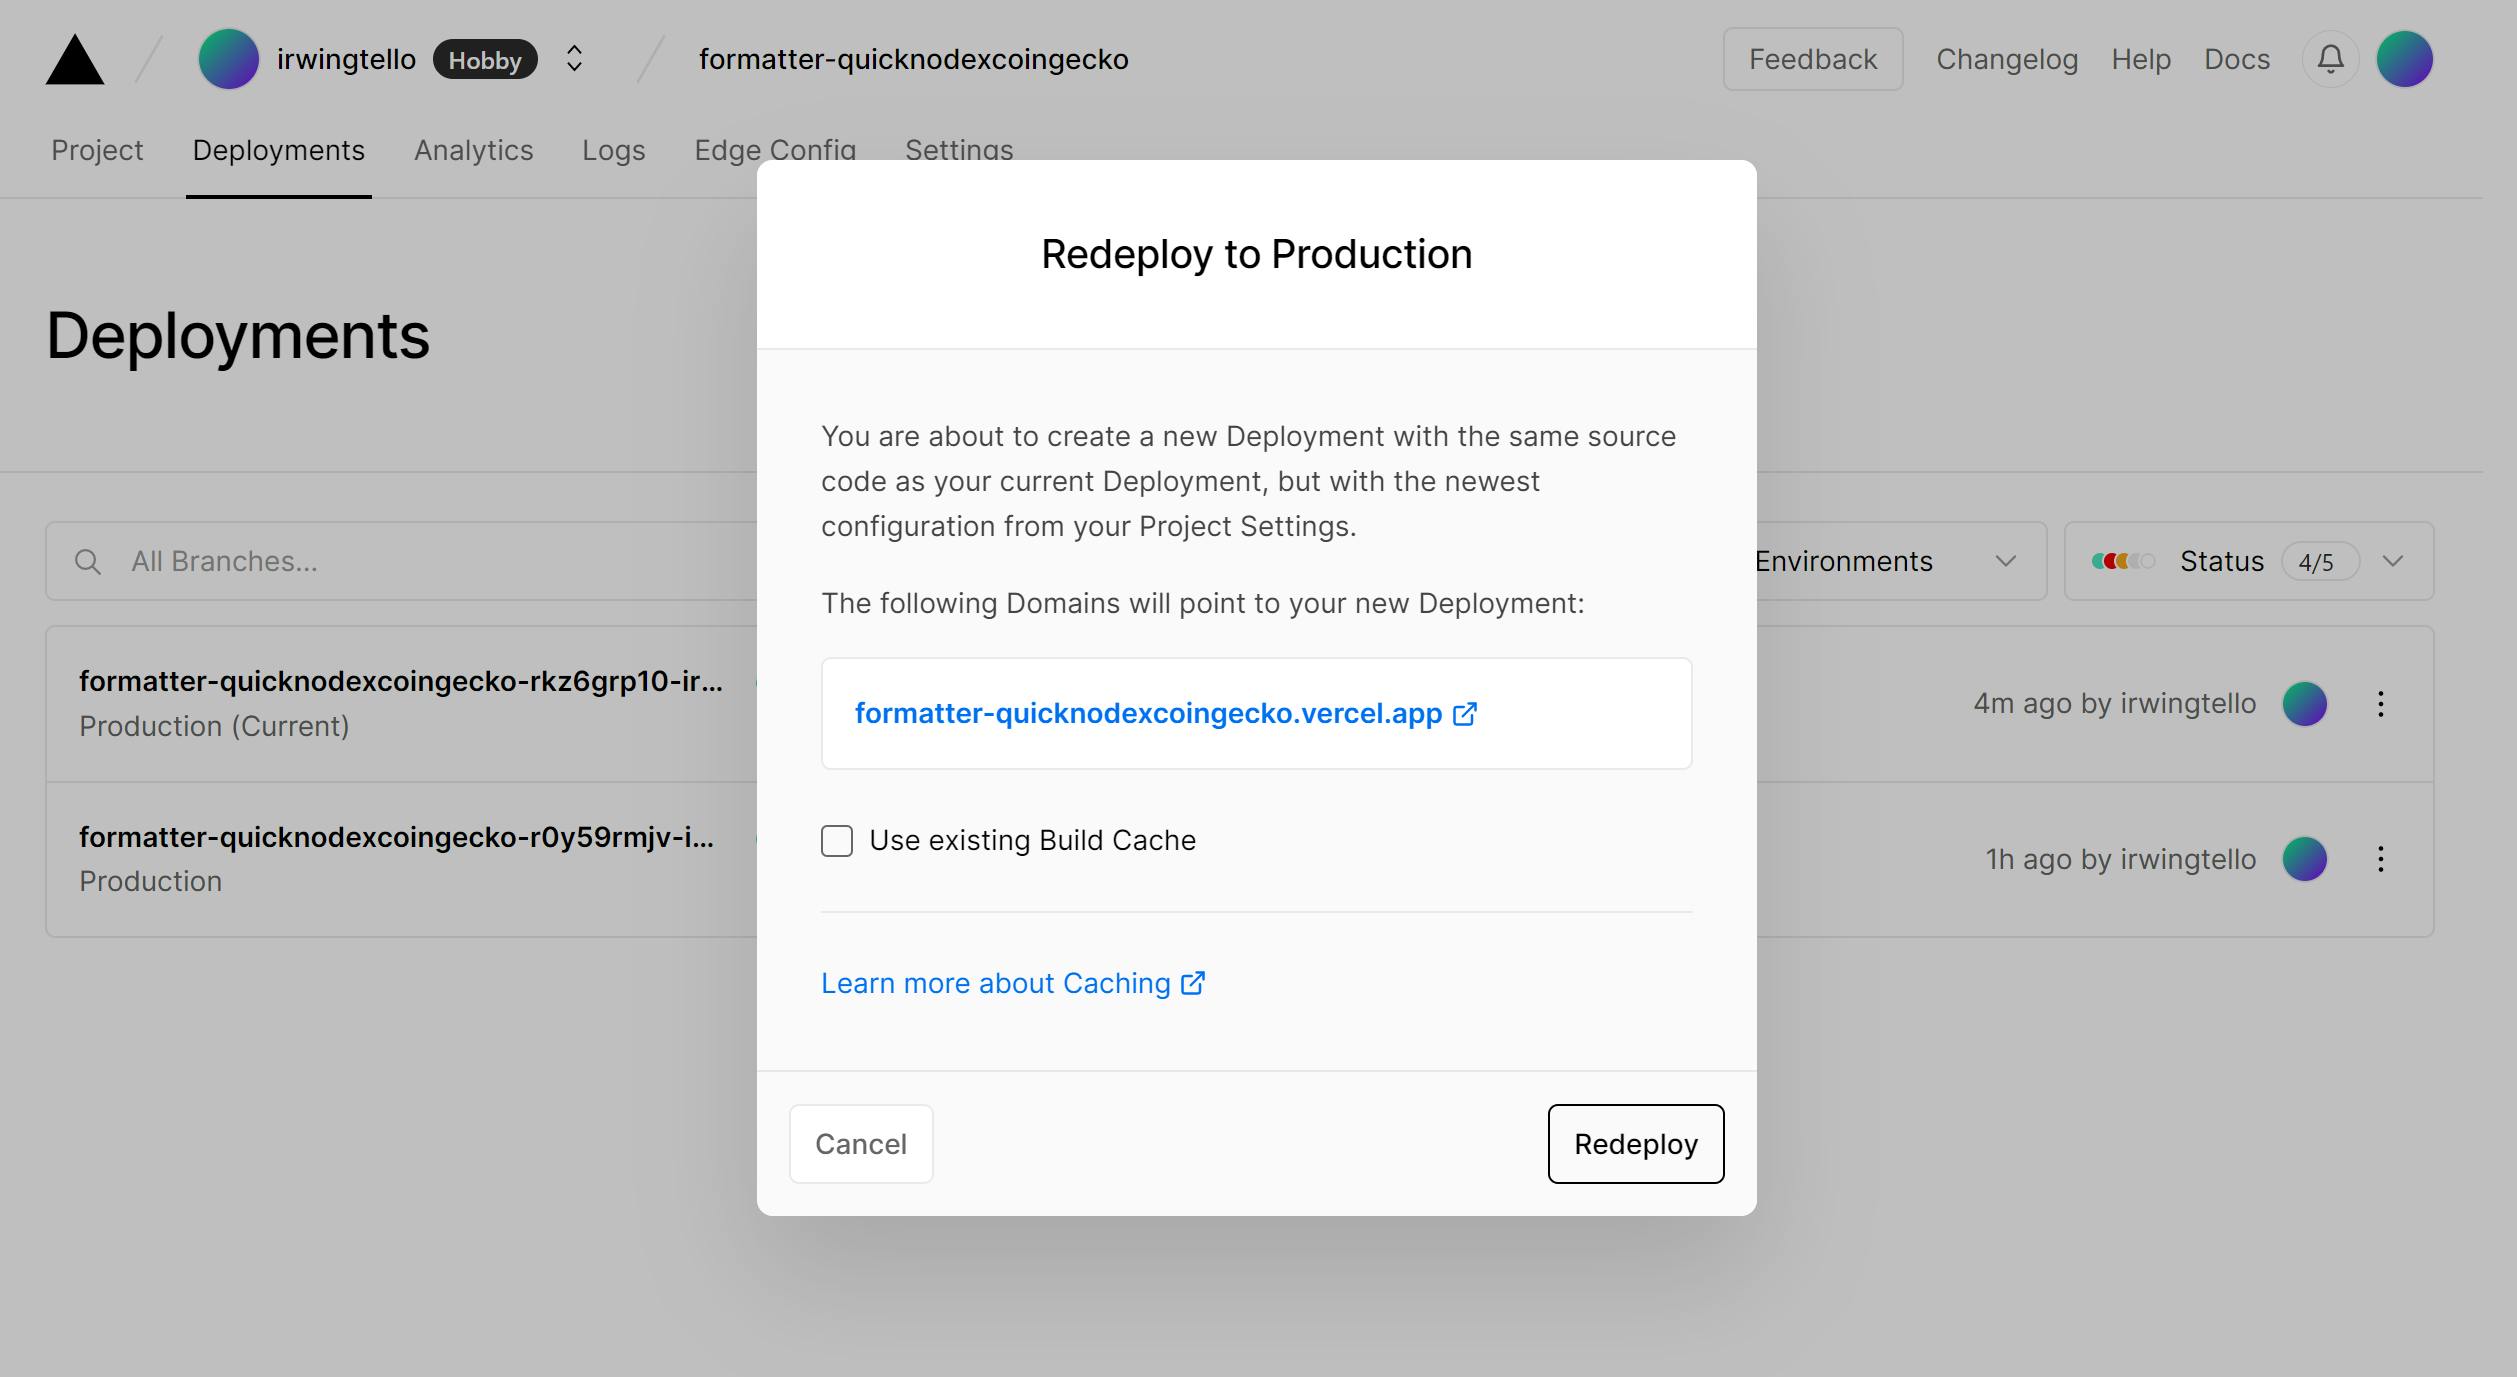
Task: Switch to the Logs tab
Action: point(614,149)
